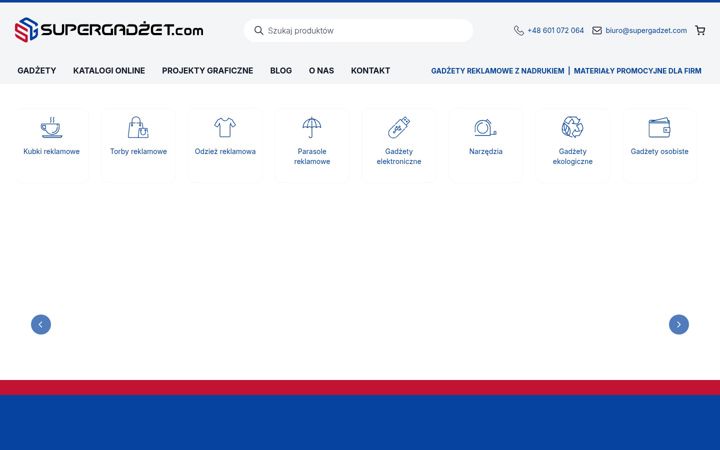720x450 pixels.
Task: Click the tape measure icon
Action: [x=485, y=128]
